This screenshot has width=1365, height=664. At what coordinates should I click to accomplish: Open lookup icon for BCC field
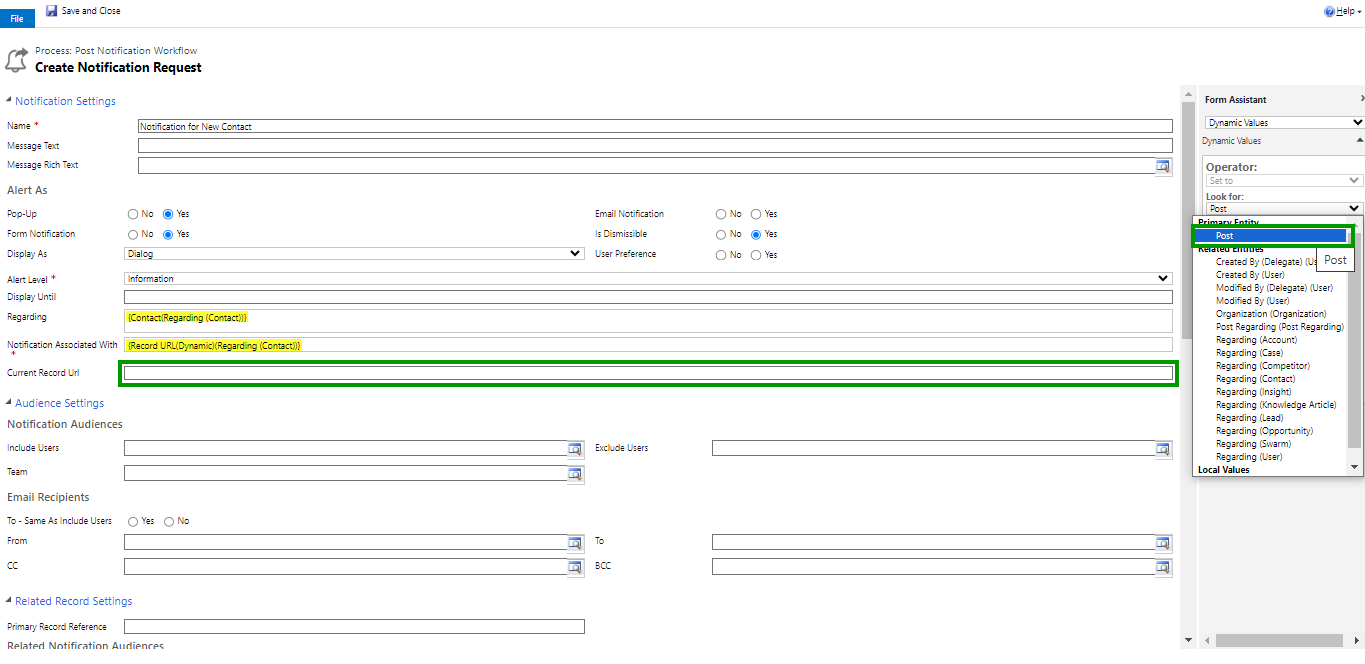click(1163, 567)
